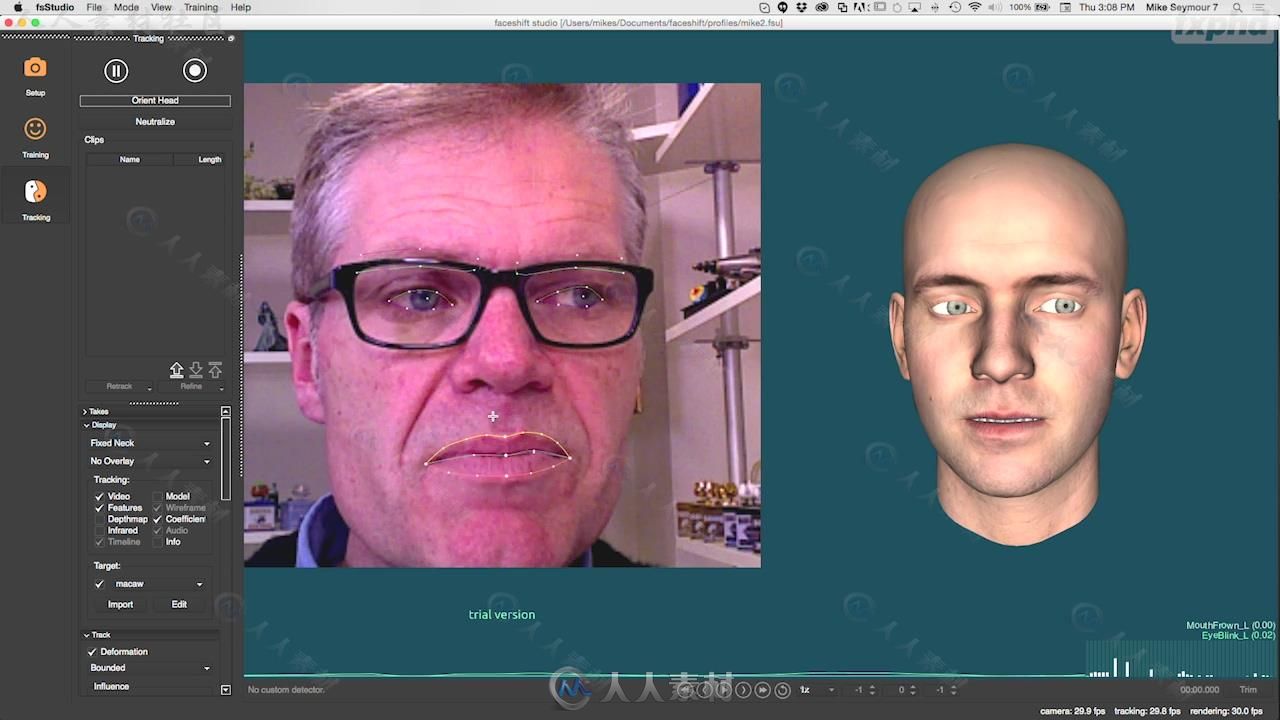Open the Dropbox menu bar icon
The height and width of the screenshot is (720, 1280).
pos(802,7)
